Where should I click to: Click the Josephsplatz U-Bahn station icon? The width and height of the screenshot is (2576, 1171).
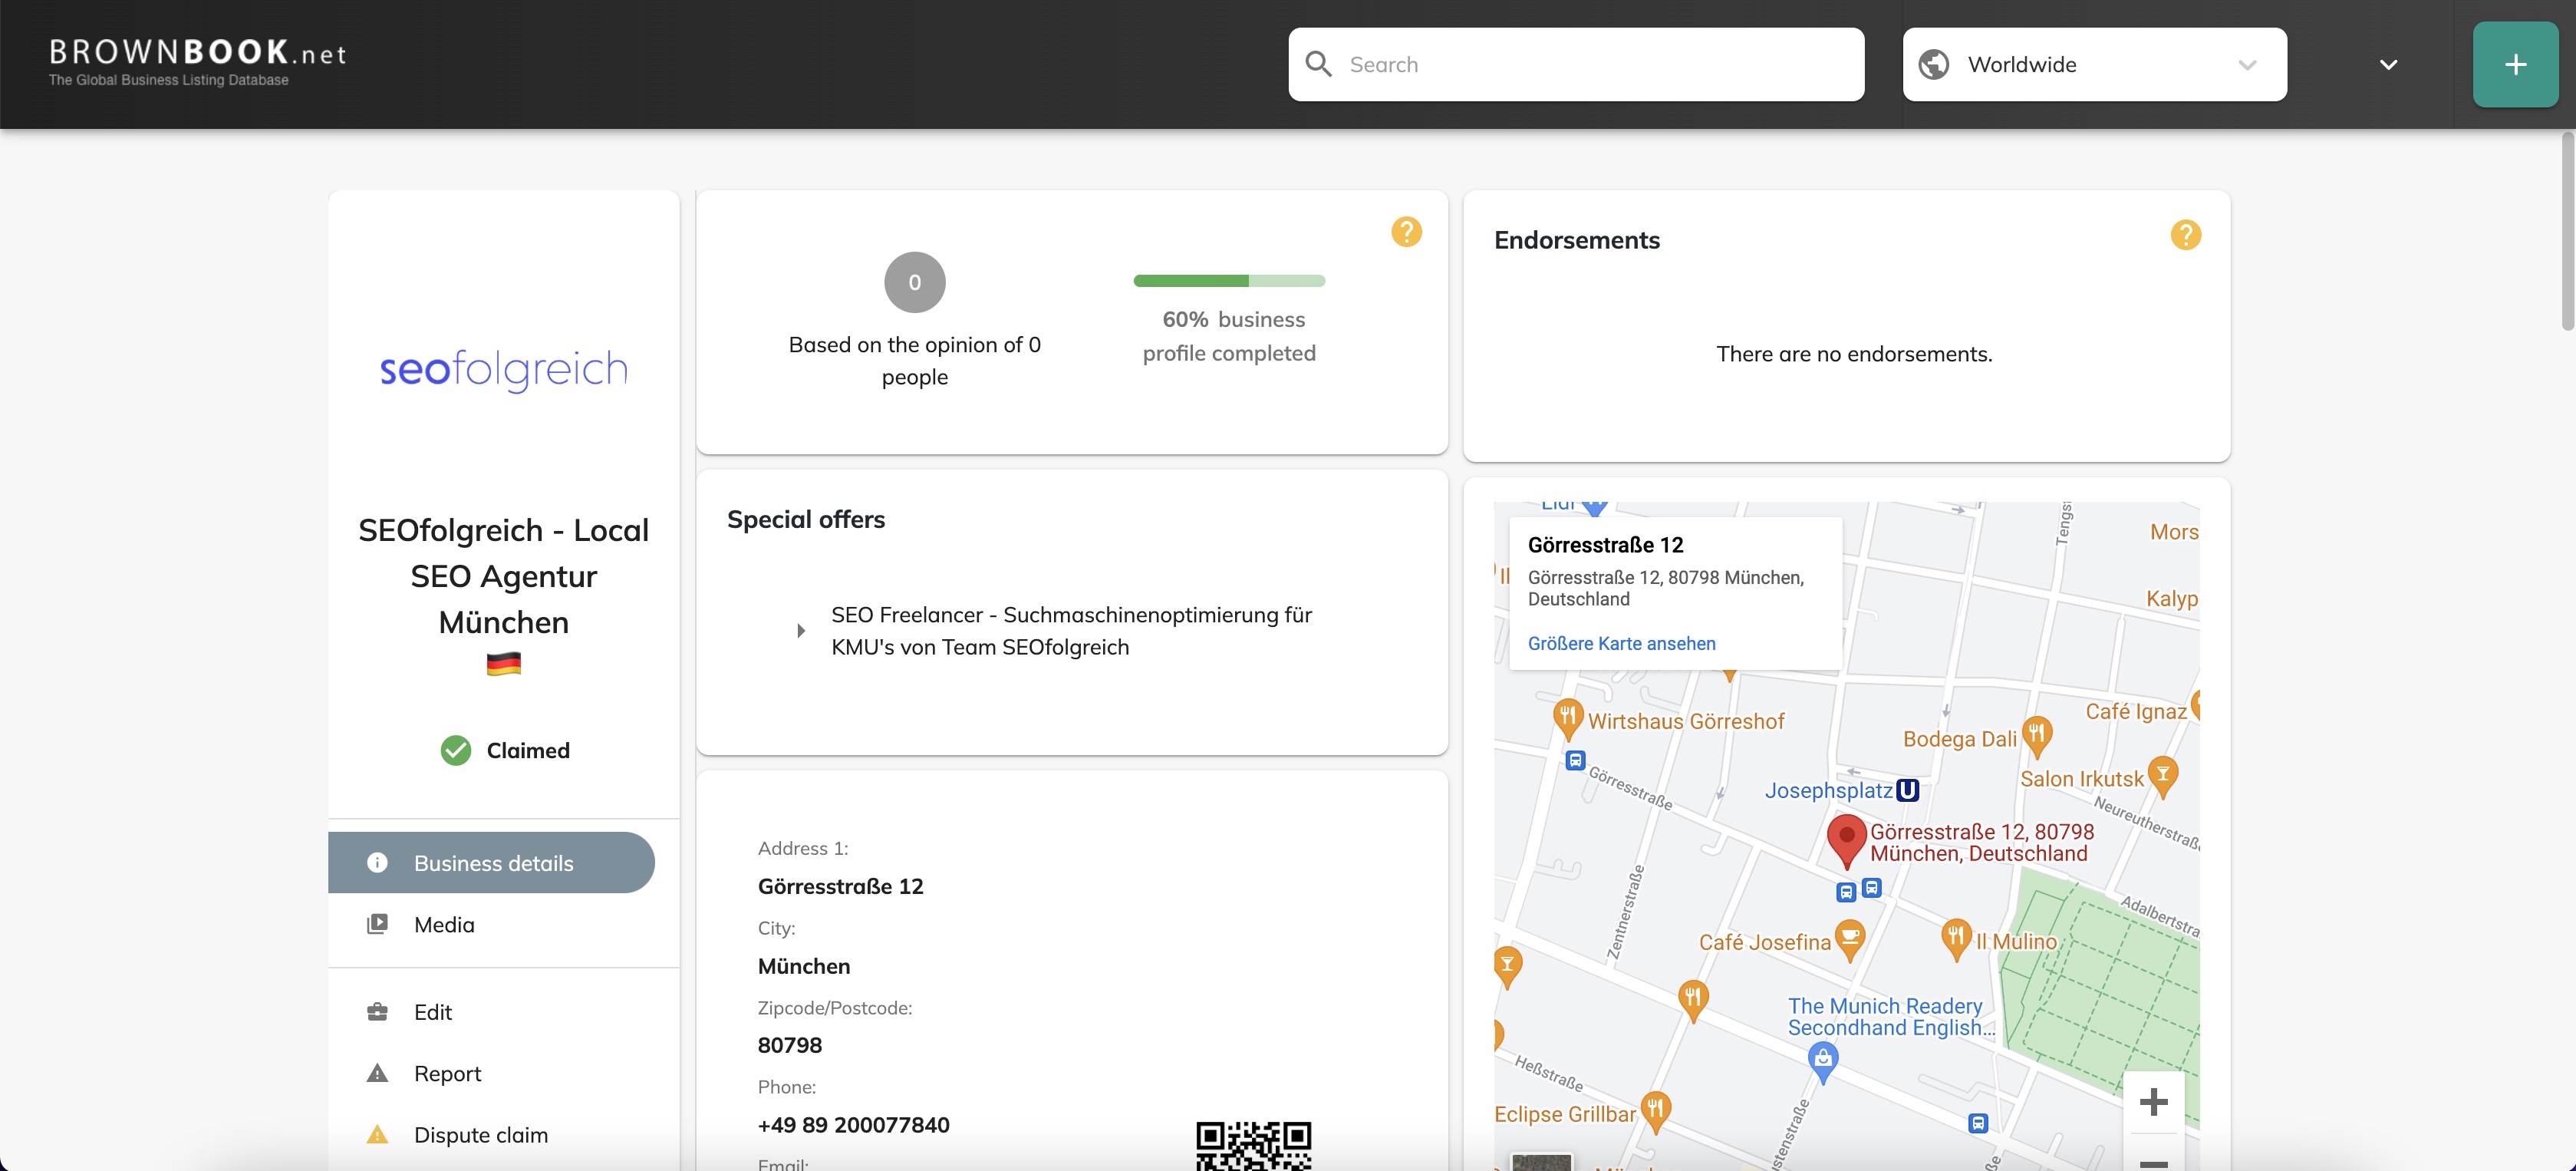click(x=1907, y=790)
